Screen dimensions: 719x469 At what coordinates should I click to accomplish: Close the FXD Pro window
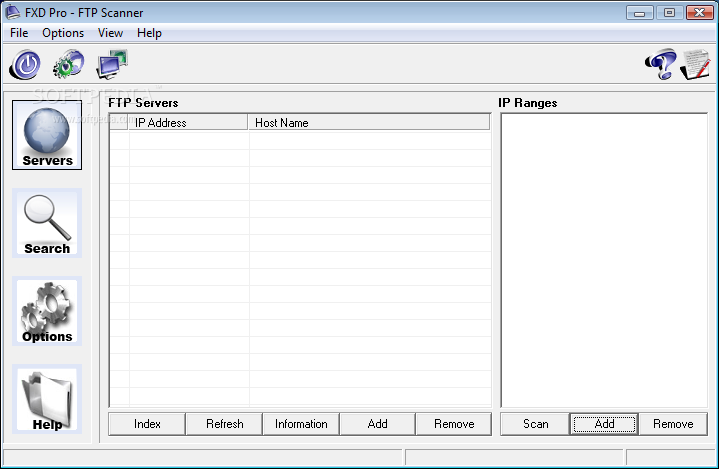(699, 13)
